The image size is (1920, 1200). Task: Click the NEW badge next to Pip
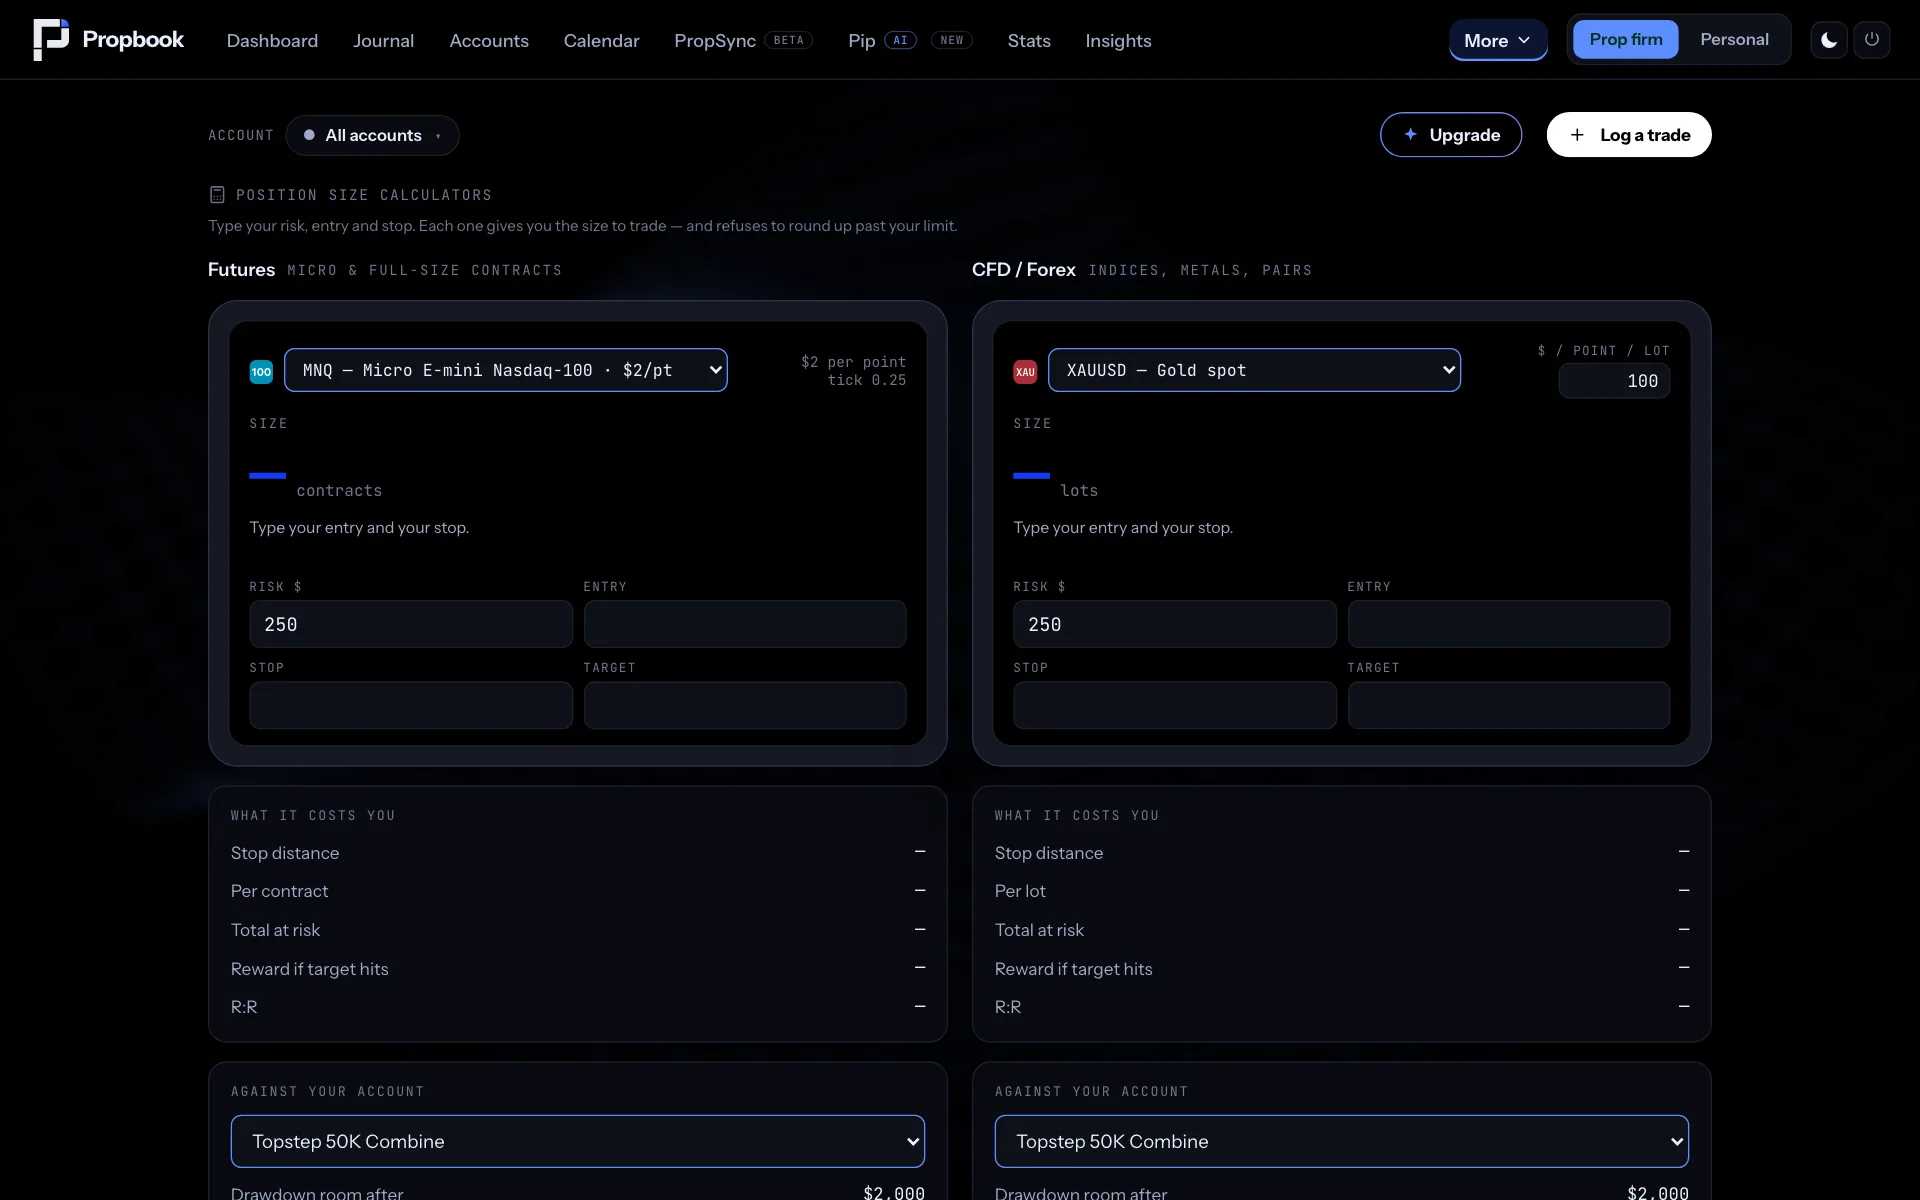pos(951,41)
